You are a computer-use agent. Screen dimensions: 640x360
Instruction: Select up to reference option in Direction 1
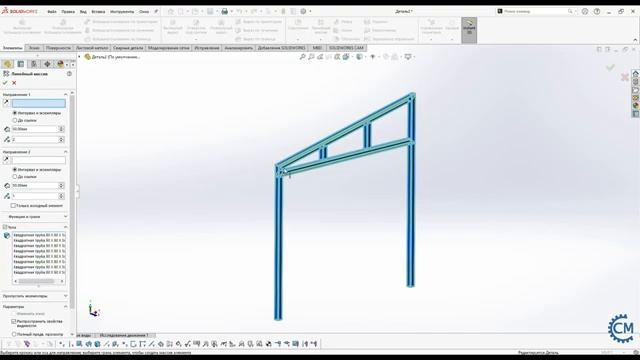pyautogui.click(x=15, y=120)
